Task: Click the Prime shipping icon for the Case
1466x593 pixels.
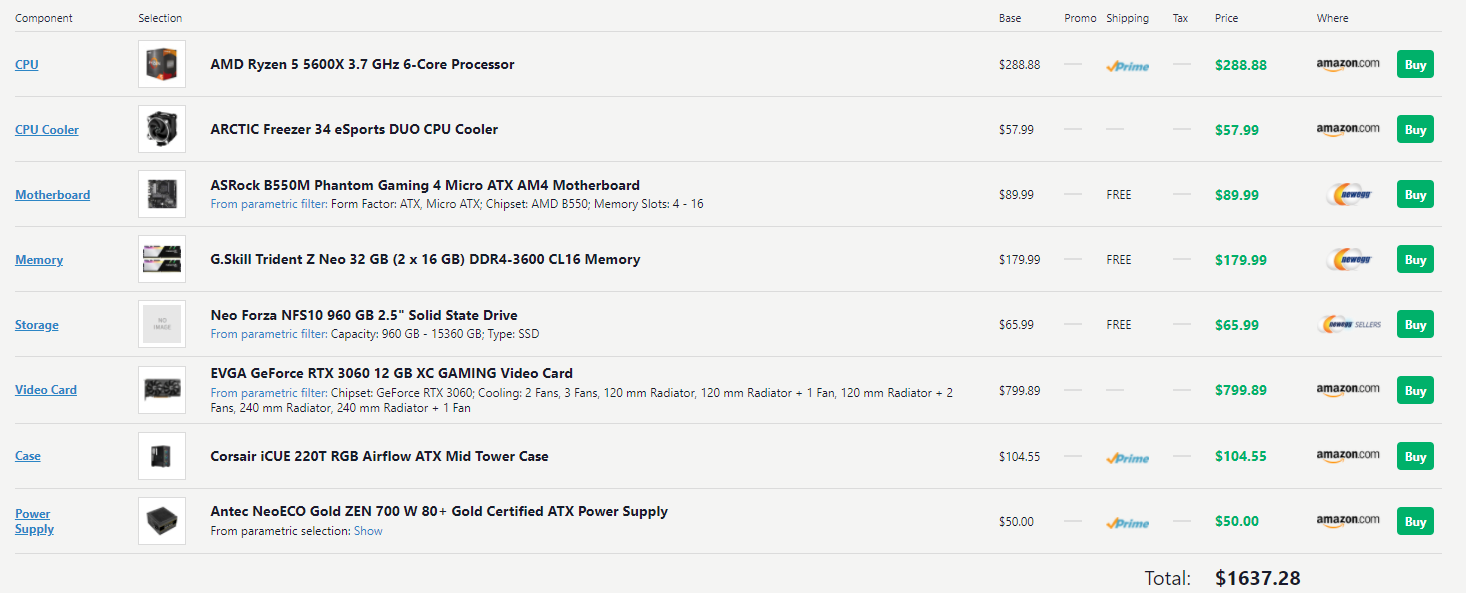Action: click(x=1127, y=458)
